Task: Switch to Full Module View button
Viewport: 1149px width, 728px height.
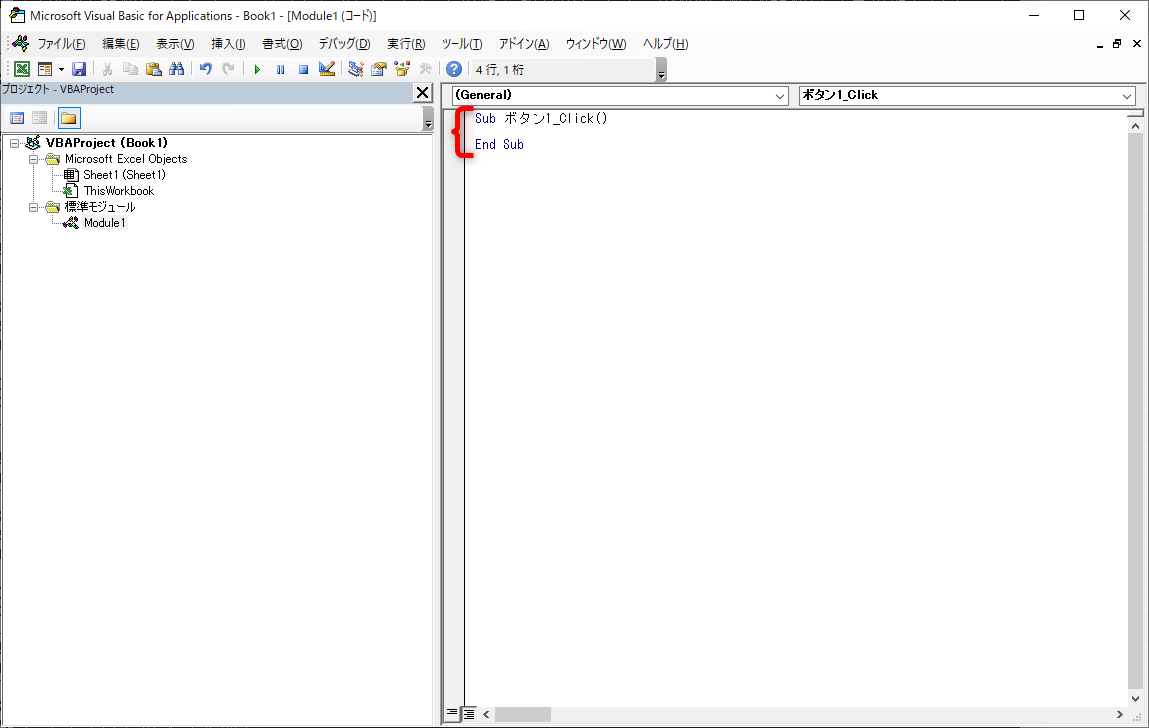Action: [469, 713]
